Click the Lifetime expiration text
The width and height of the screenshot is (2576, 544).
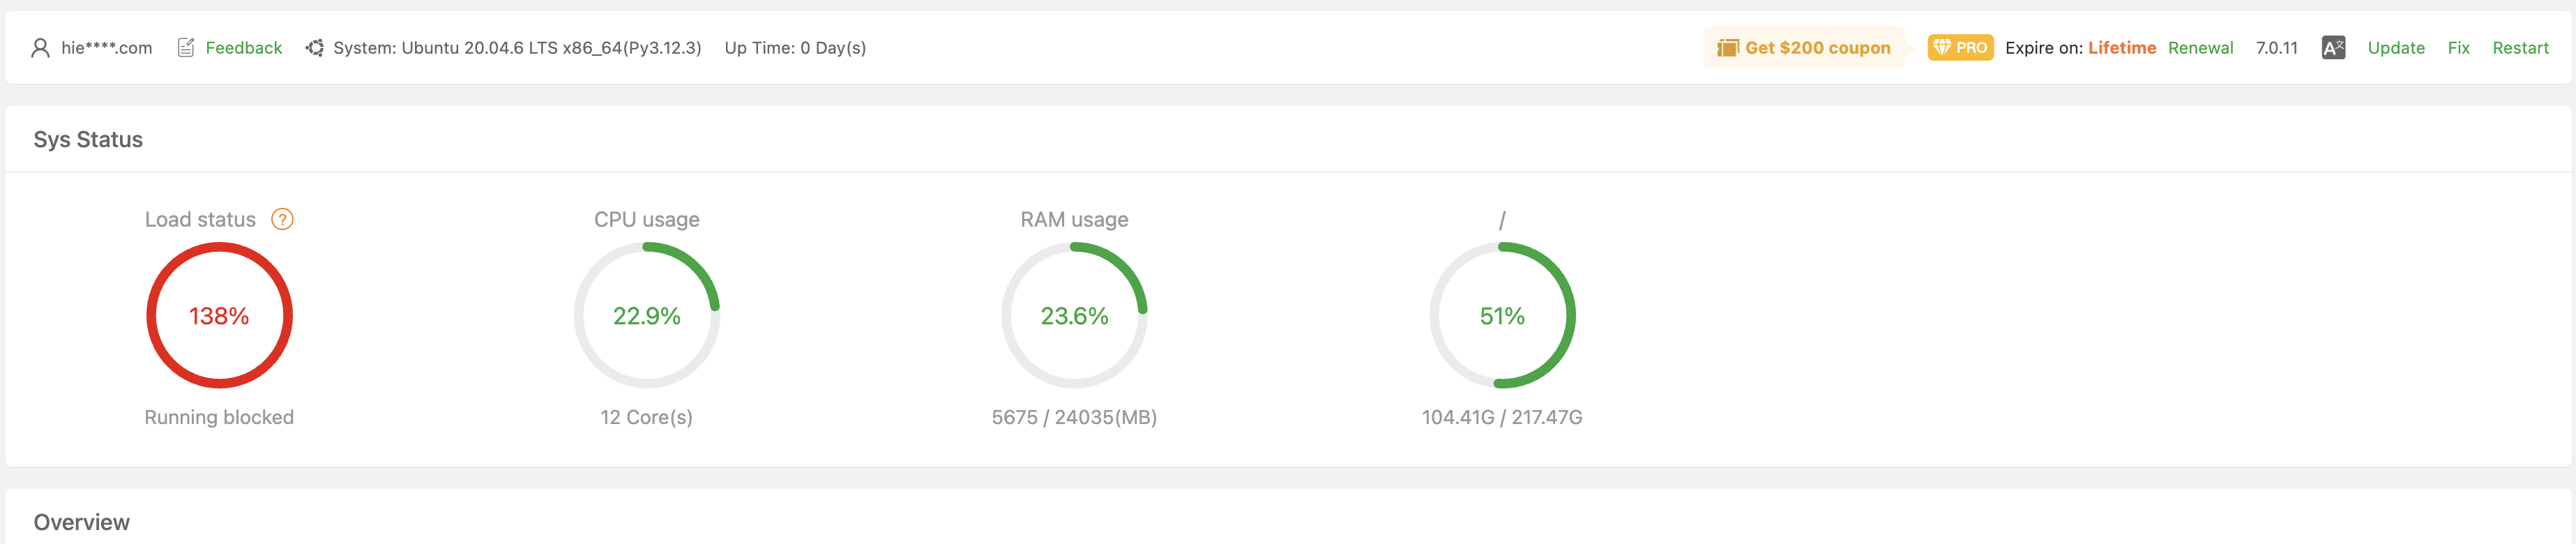[x=2122, y=48]
